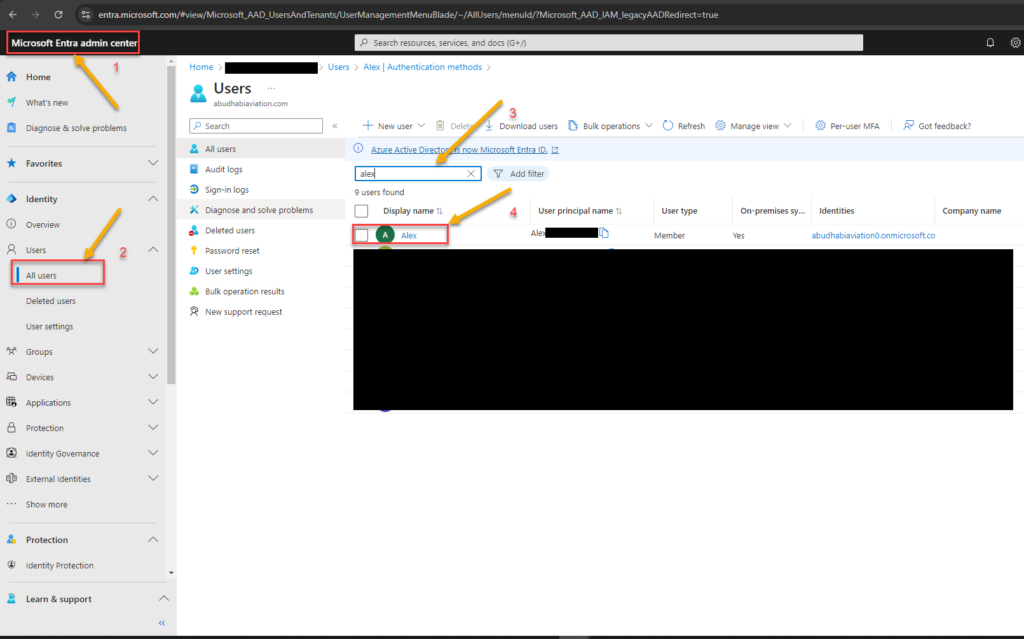This screenshot has width=1024, height=639.
Task: Collapse the bottom Protection section
Action: point(153,540)
